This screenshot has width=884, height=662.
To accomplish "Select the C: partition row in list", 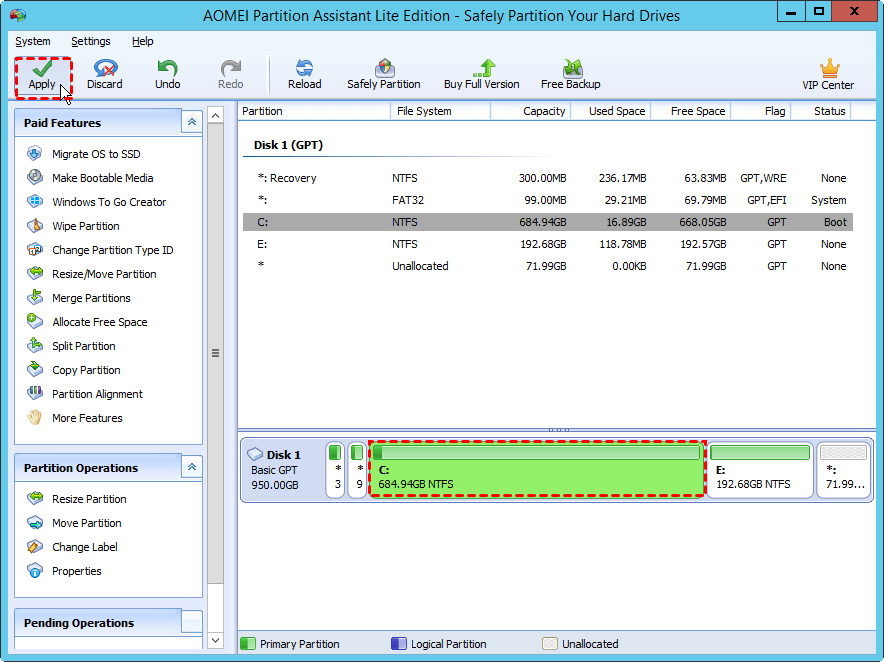I will point(548,222).
